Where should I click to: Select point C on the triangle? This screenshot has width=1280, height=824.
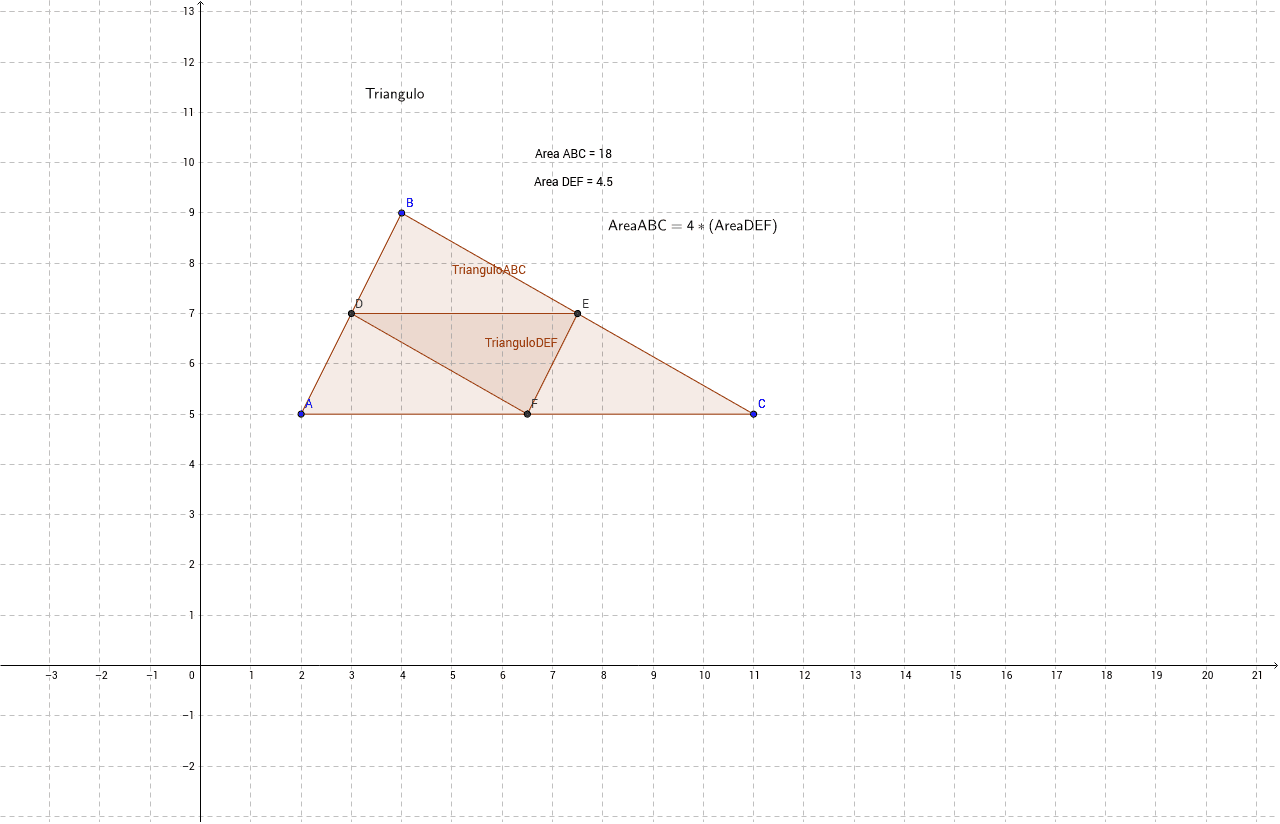753,414
